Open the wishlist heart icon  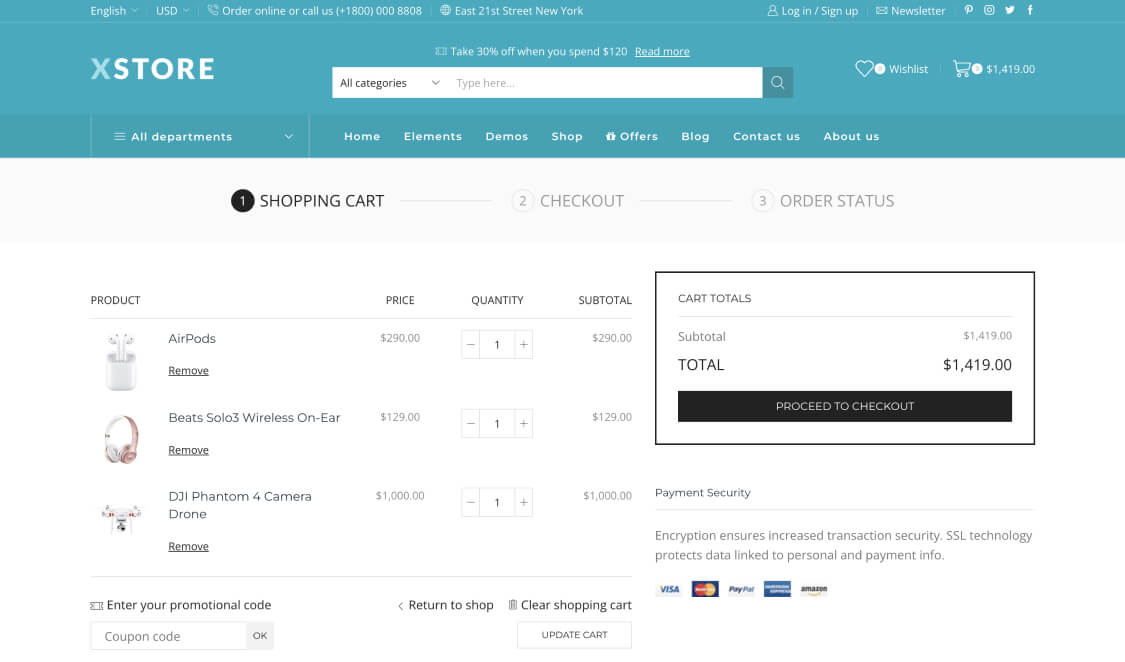tap(864, 69)
